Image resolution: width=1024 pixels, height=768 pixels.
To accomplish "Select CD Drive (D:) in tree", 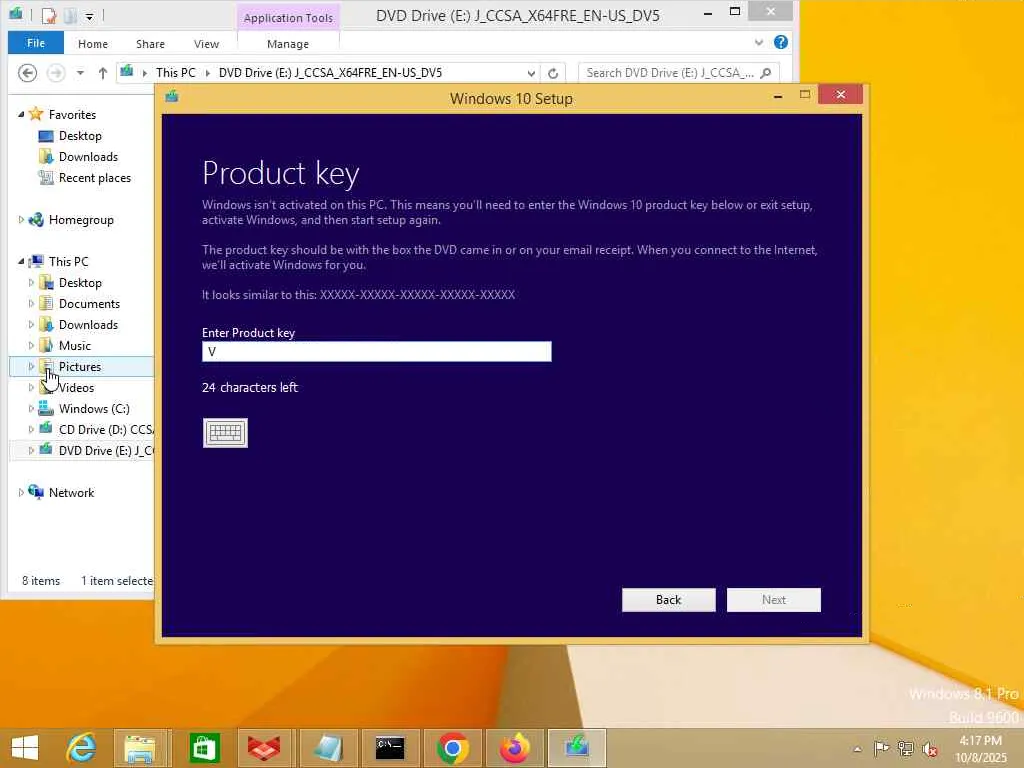I will click(x=106, y=430).
